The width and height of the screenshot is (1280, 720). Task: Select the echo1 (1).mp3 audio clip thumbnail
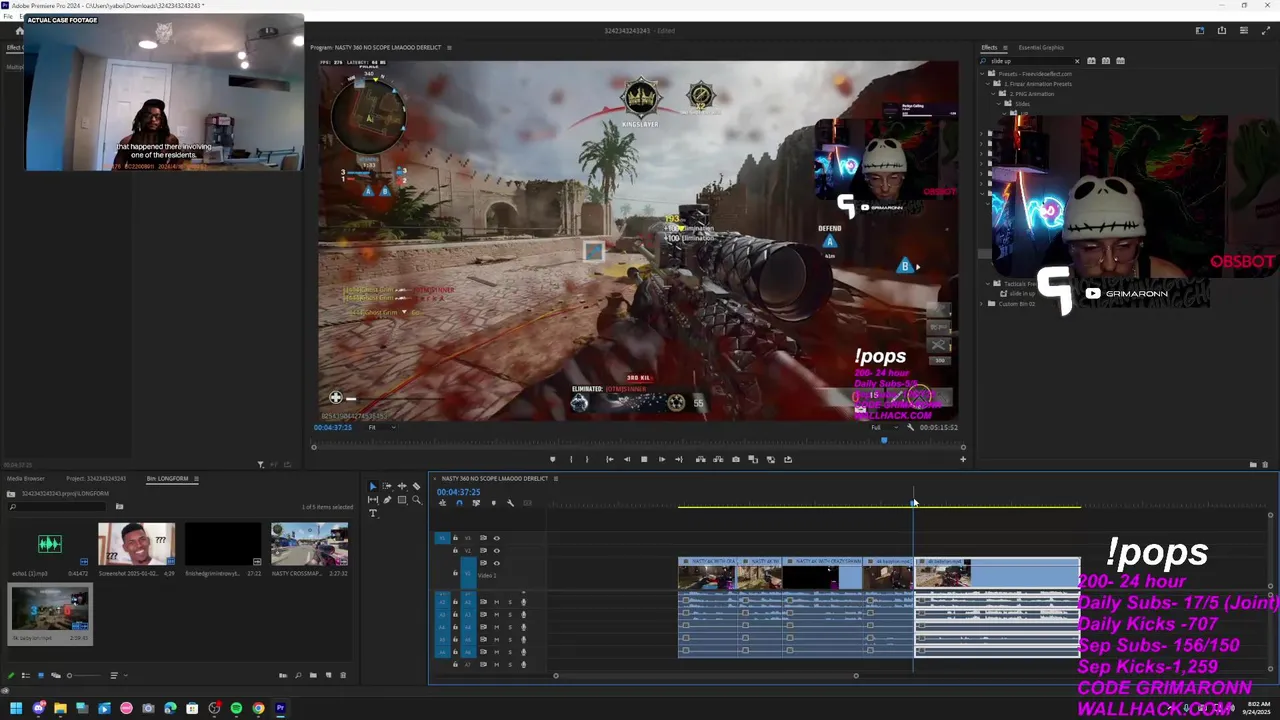pyautogui.click(x=50, y=544)
